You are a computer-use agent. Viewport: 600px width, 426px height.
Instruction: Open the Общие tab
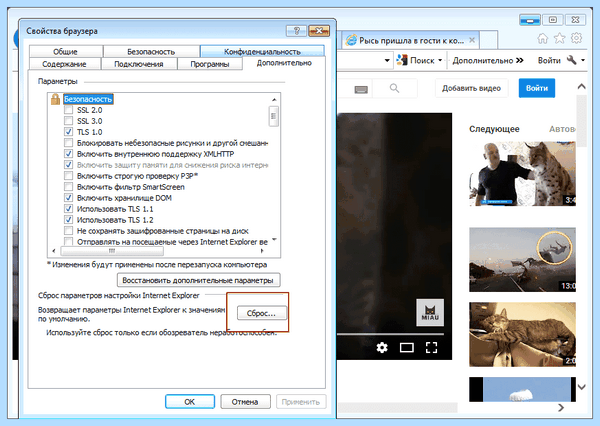tap(65, 51)
